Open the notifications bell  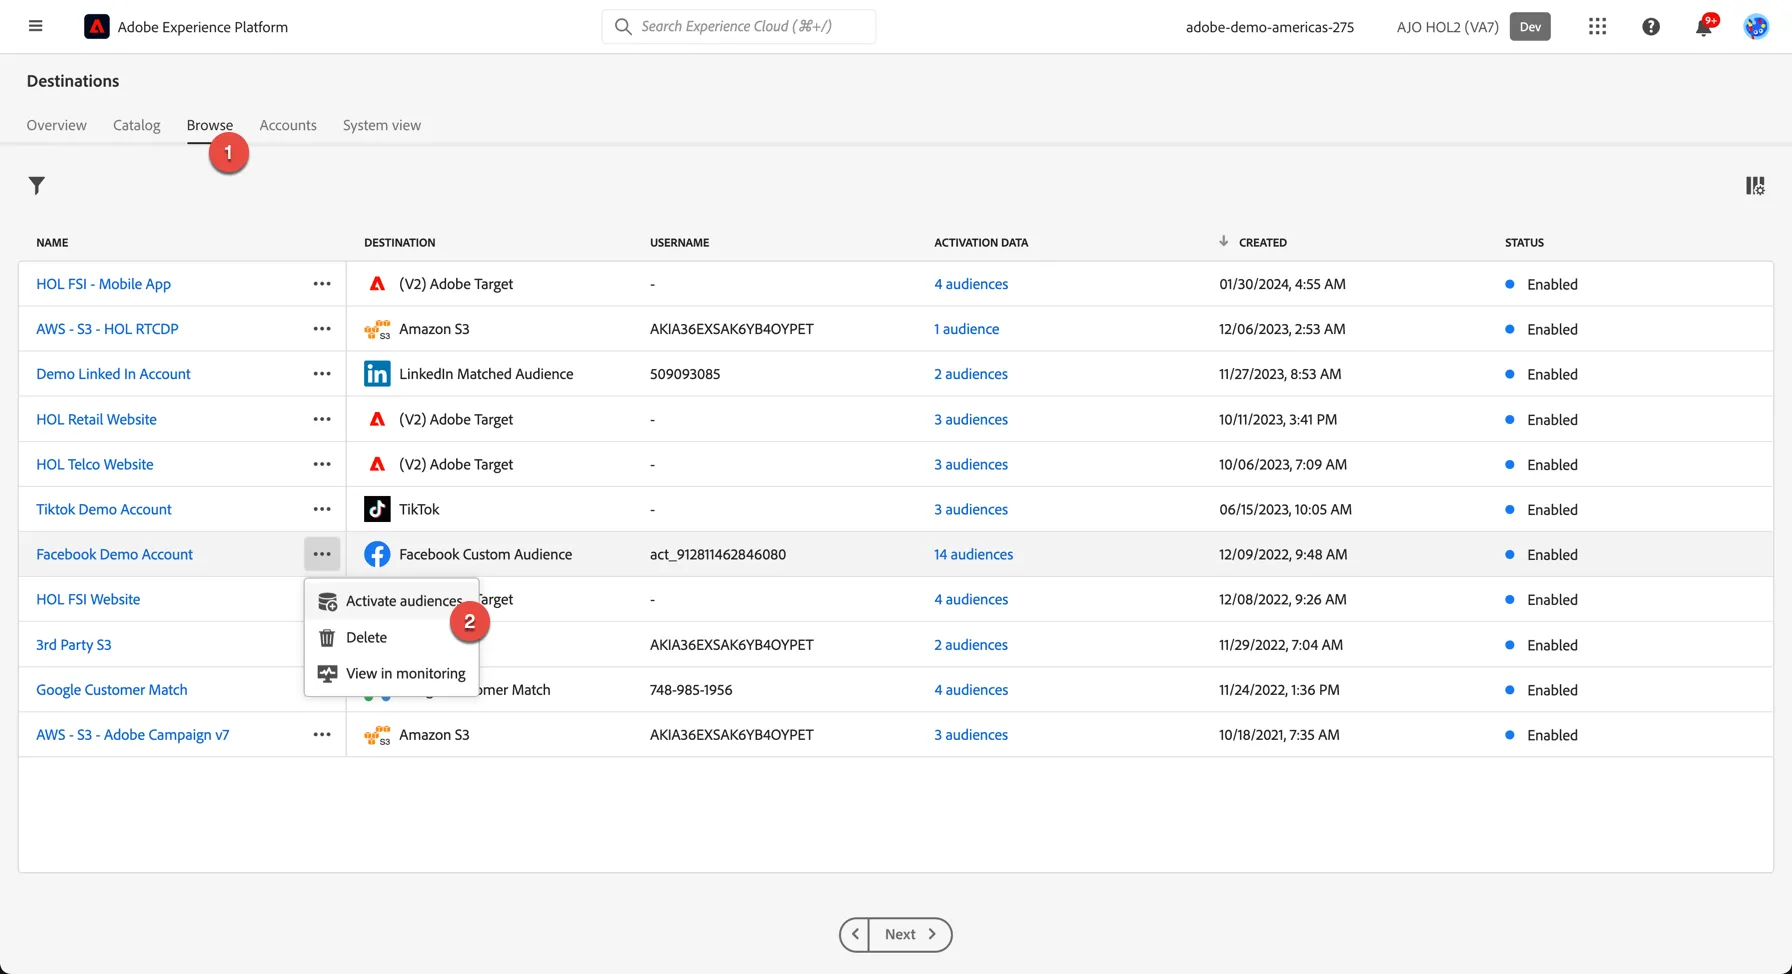1704,27
